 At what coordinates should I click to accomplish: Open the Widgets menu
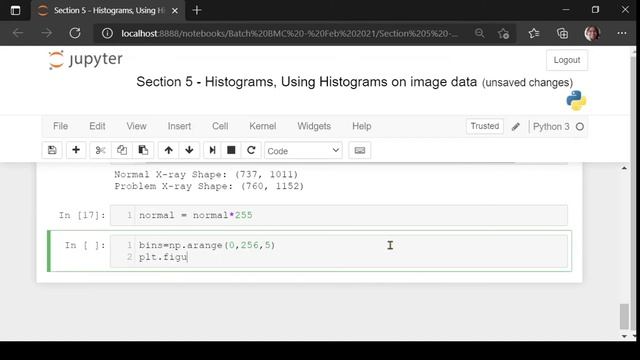pos(314,126)
